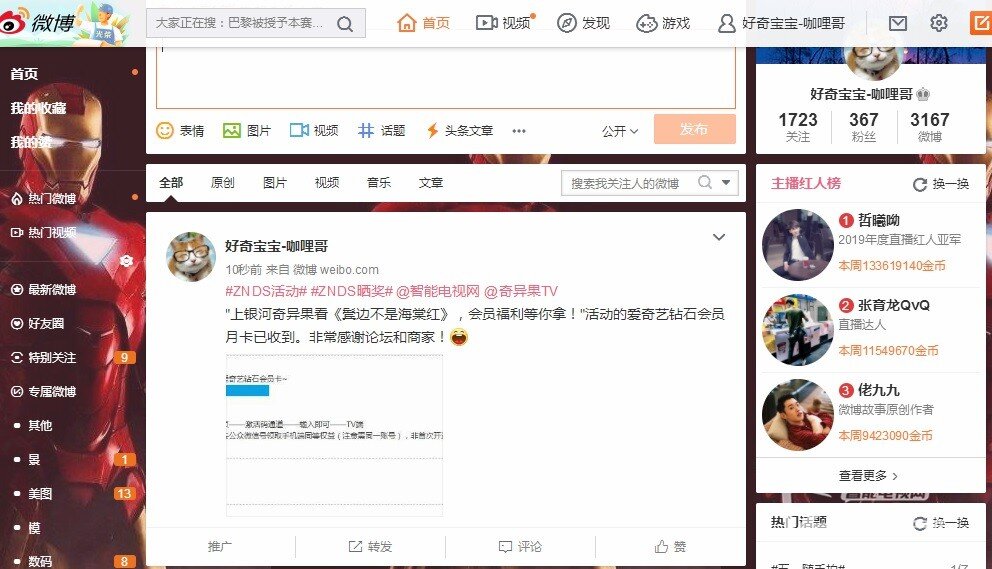Open 公开 visibility dropdown
Screen dimensions: 992x569
[620, 131]
